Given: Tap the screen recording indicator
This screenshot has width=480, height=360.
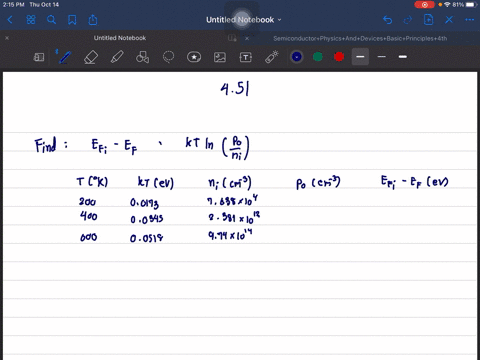Looking at the screenshot, I should coord(424,5).
